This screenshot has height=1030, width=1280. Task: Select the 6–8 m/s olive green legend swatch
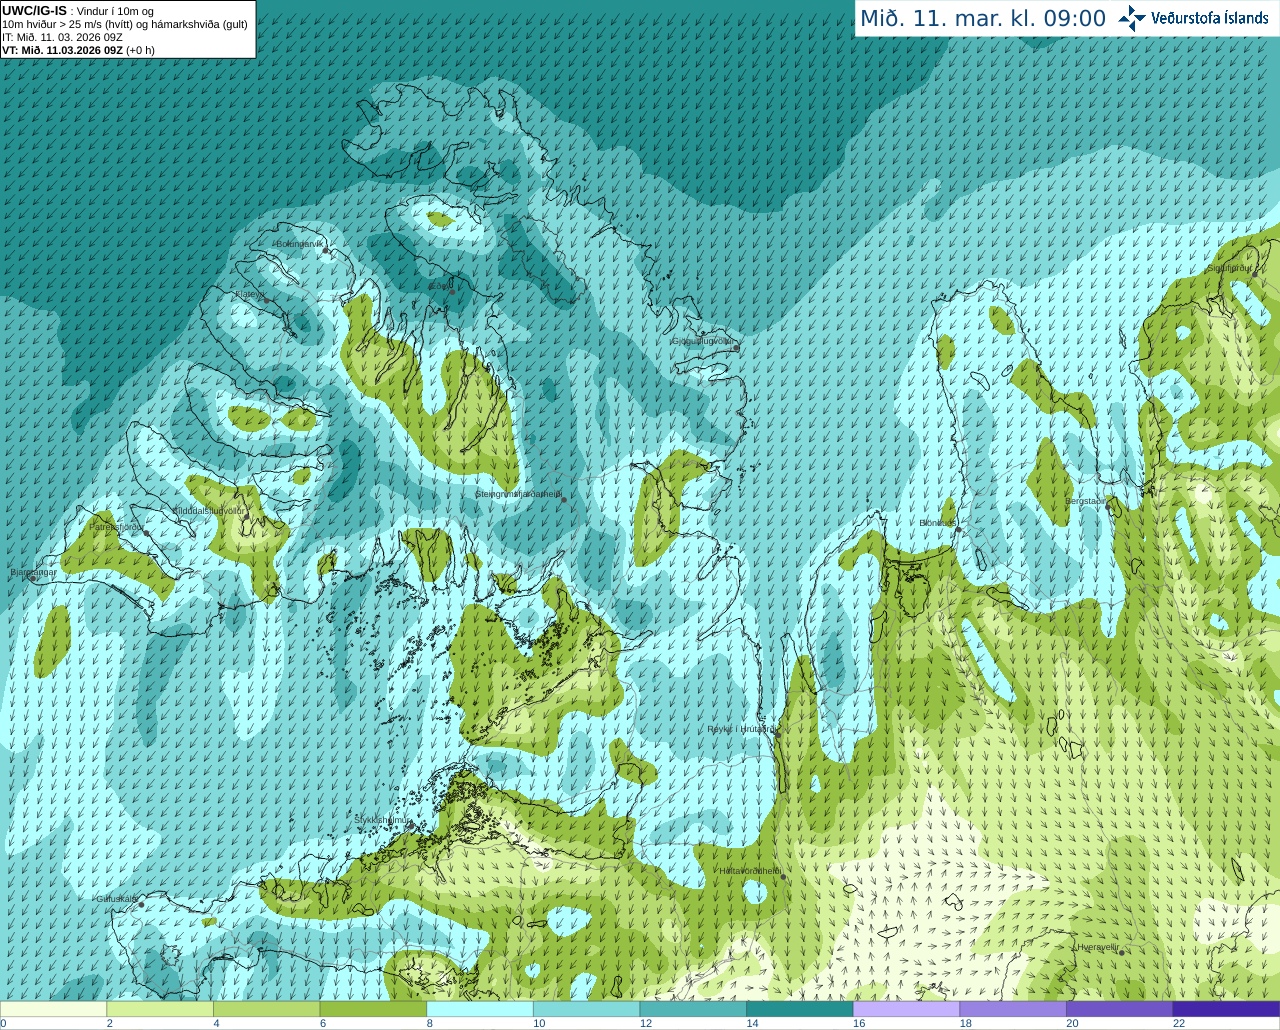pos(373,1009)
